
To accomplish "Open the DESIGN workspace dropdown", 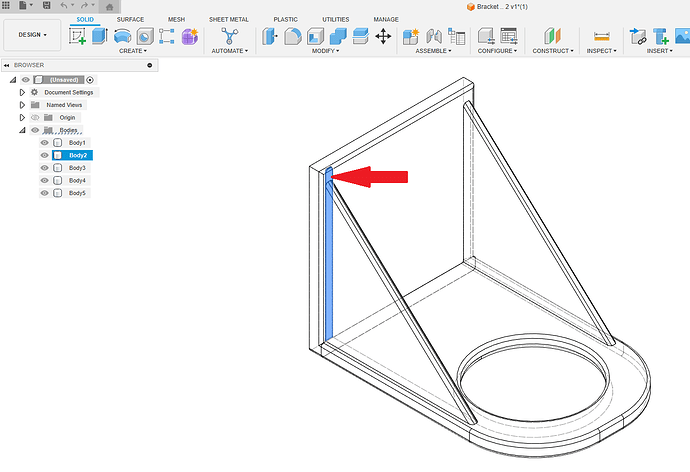I will click(32, 35).
